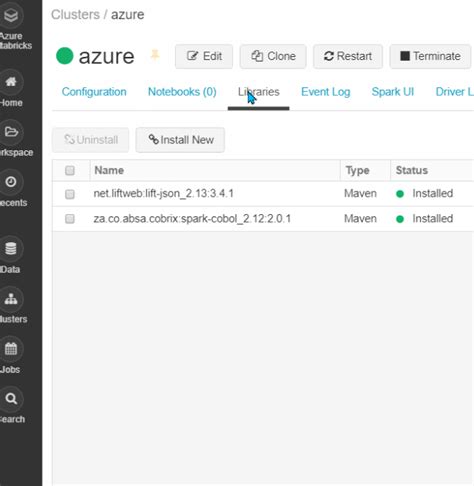Open Azure Databricks logo in sidebar

point(11,16)
